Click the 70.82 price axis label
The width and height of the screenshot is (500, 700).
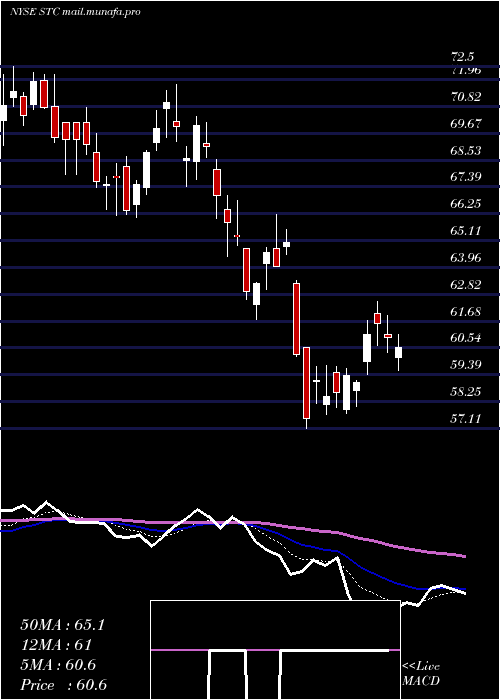(x=466, y=96)
